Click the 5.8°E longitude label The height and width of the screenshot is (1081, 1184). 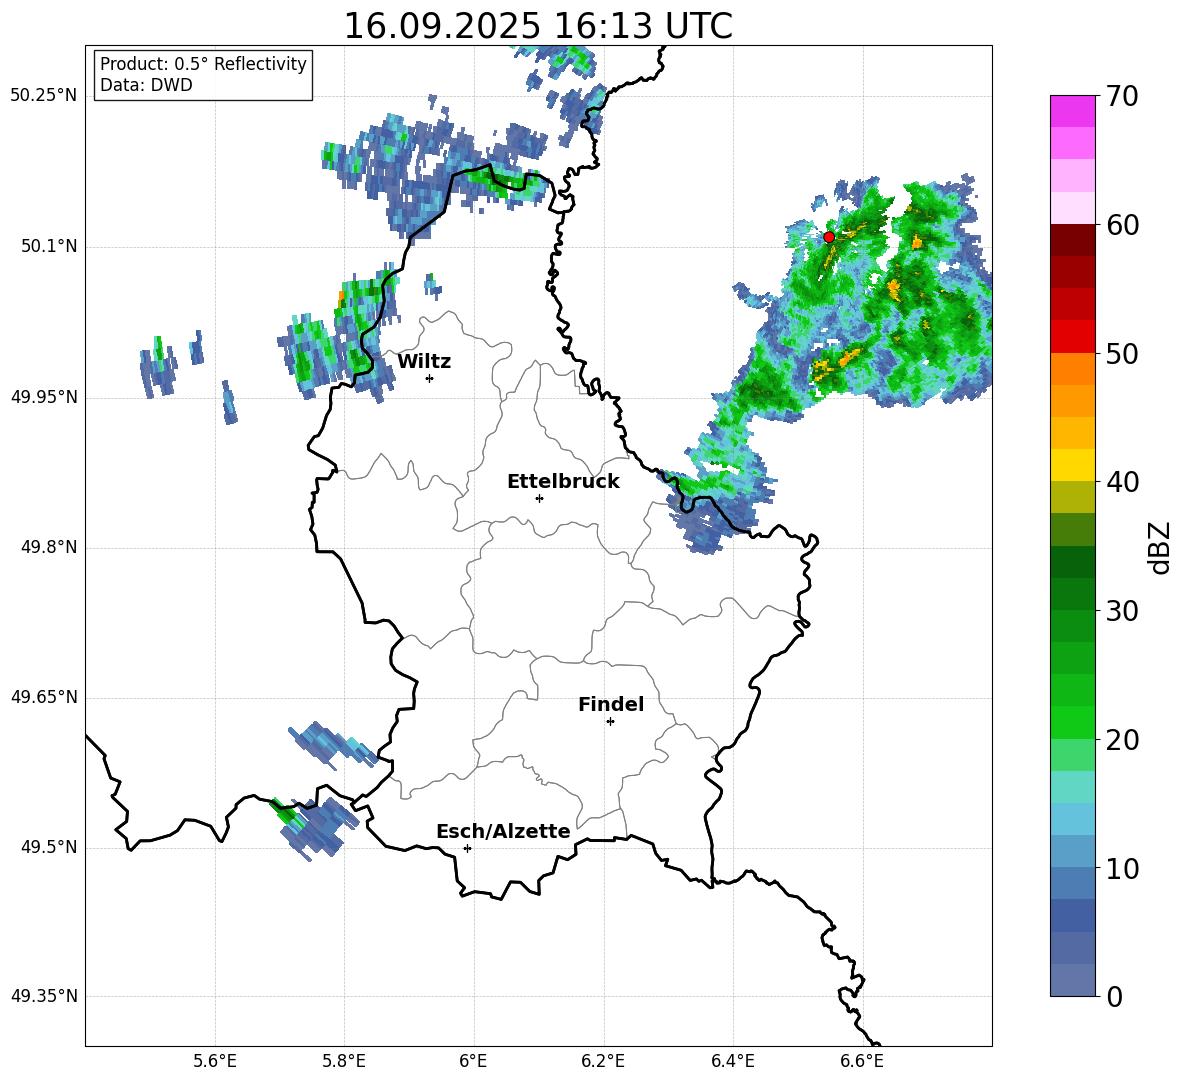point(344,1062)
